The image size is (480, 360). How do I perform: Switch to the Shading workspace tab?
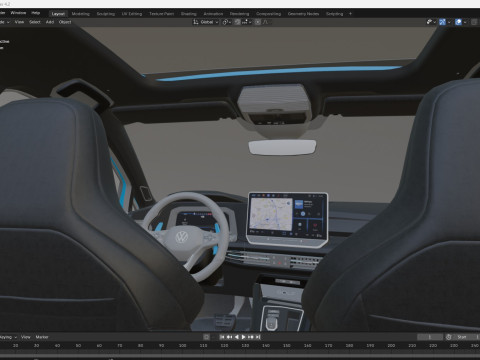click(188, 14)
